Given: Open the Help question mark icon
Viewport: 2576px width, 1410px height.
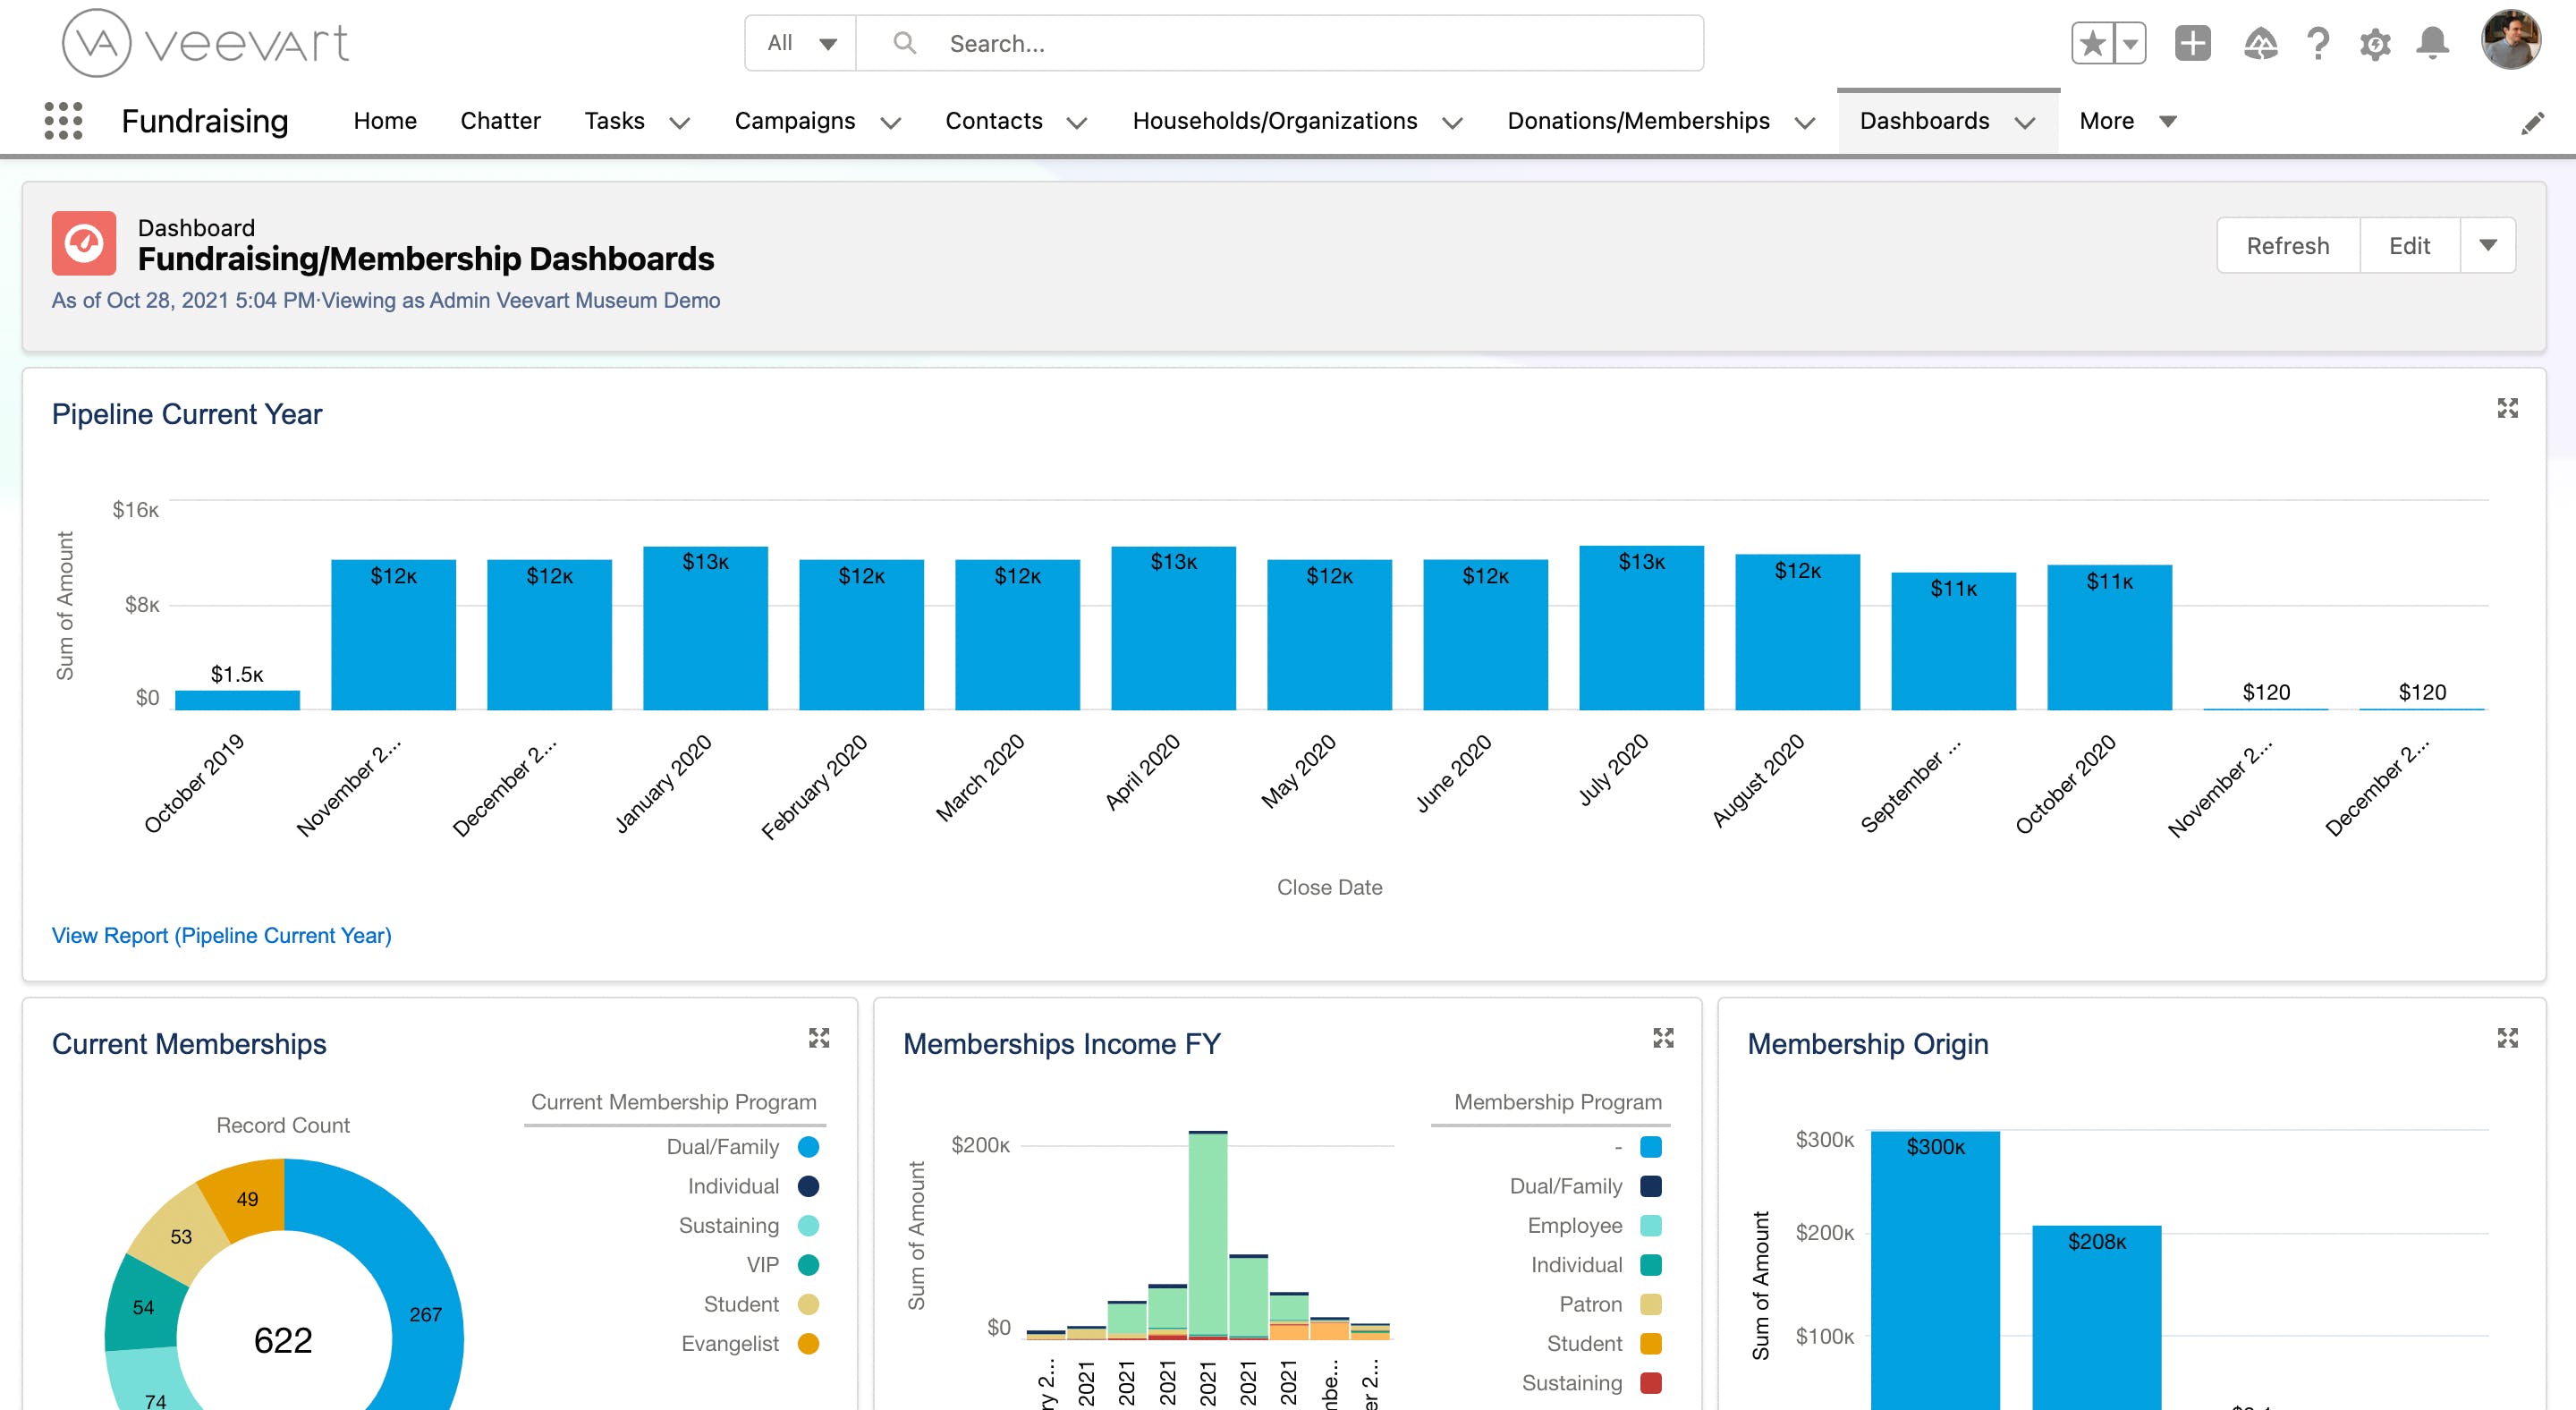Looking at the screenshot, I should pos(2318,43).
